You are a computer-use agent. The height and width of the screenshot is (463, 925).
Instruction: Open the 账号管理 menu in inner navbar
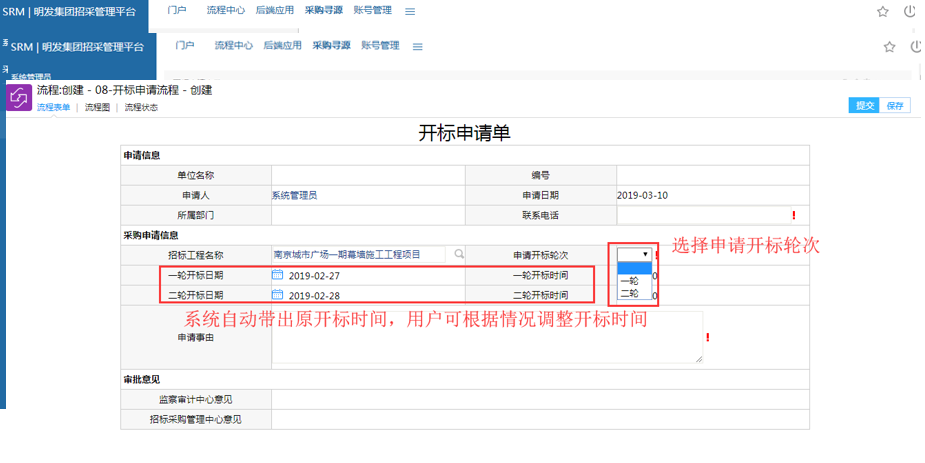click(x=380, y=46)
